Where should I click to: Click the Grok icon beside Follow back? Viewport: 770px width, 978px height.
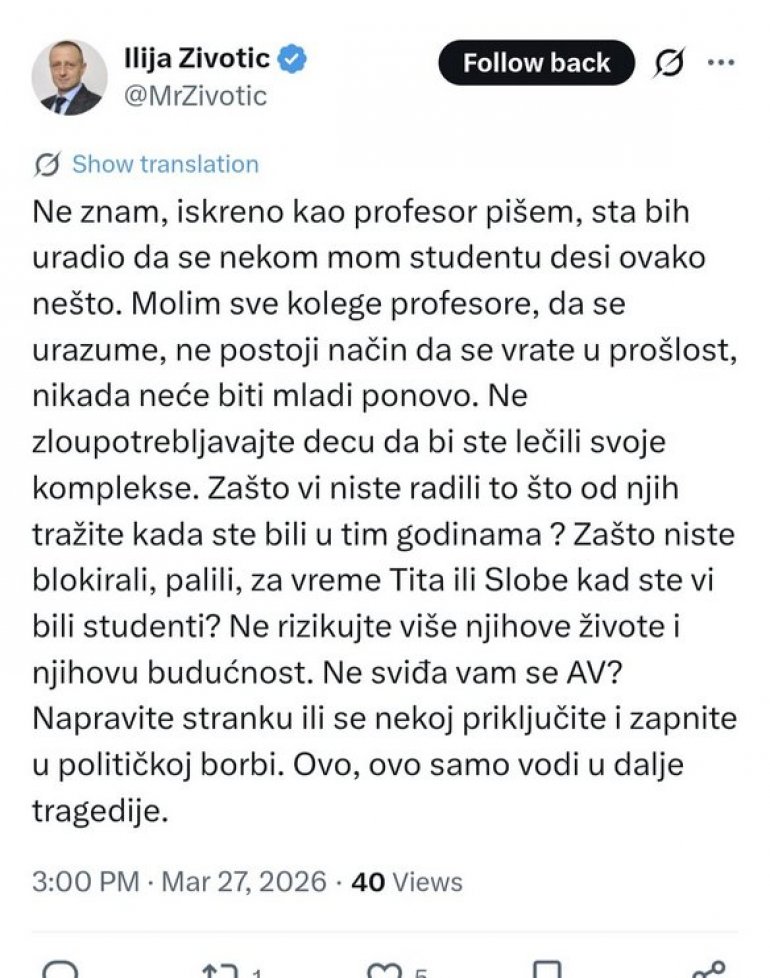(669, 64)
